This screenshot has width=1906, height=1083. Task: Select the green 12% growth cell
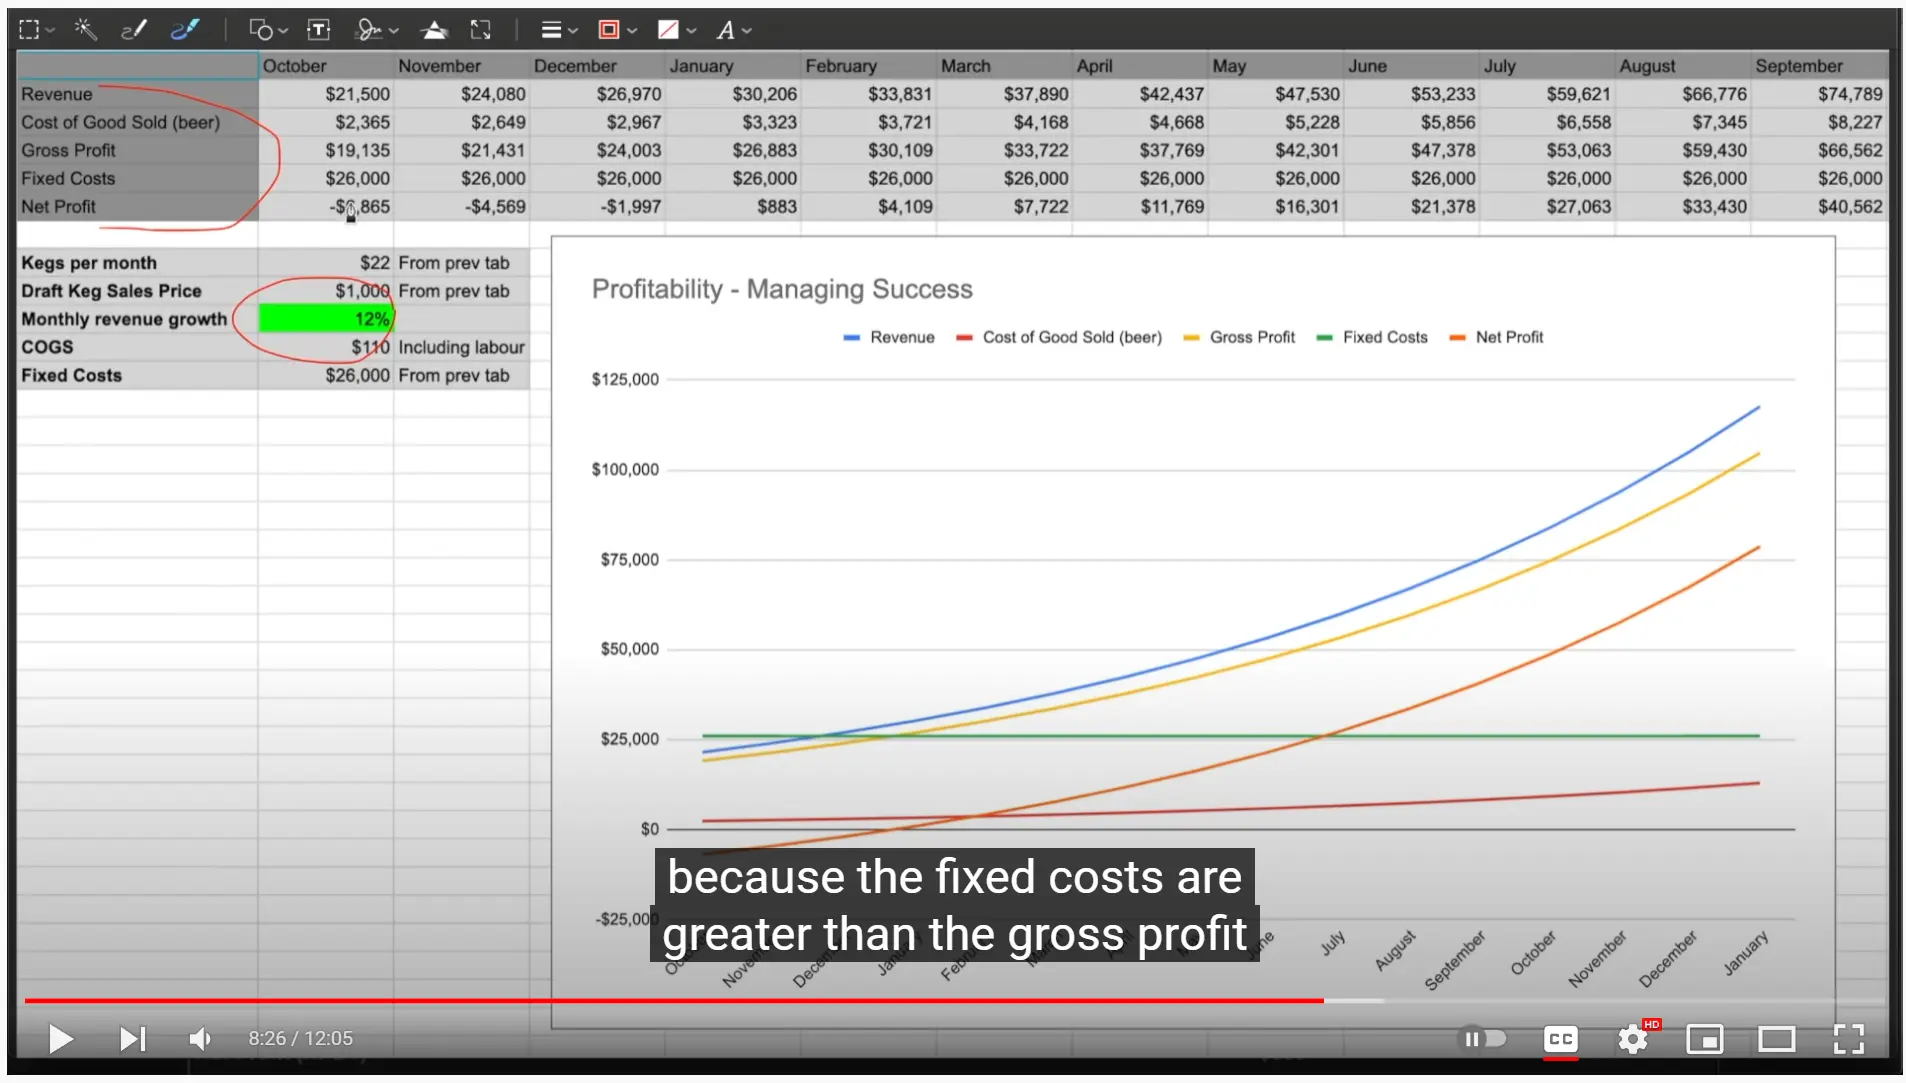pos(325,319)
